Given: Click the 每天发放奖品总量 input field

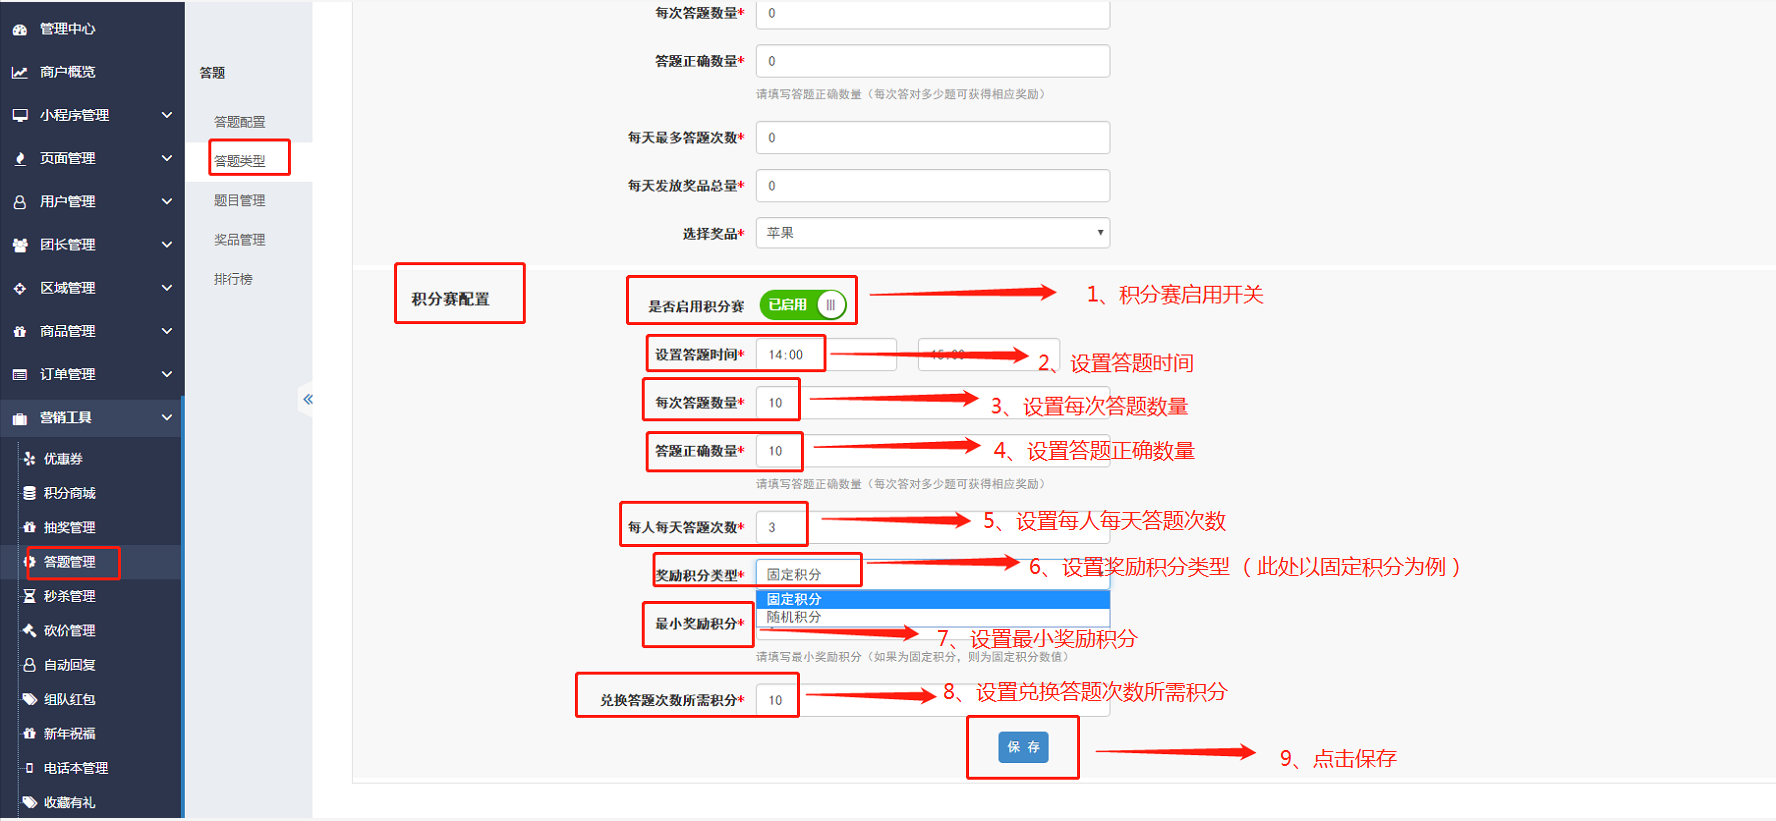Looking at the screenshot, I should click(x=933, y=185).
